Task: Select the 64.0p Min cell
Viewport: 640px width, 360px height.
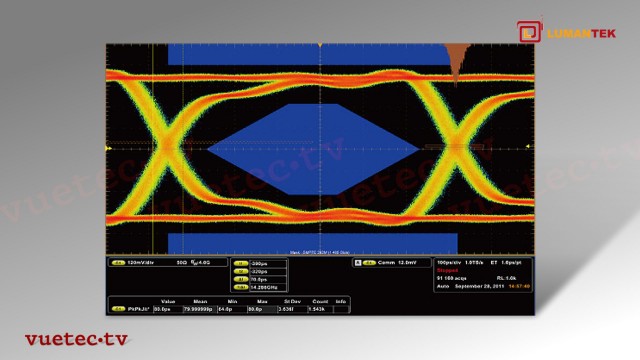Action: coord(232,309)
